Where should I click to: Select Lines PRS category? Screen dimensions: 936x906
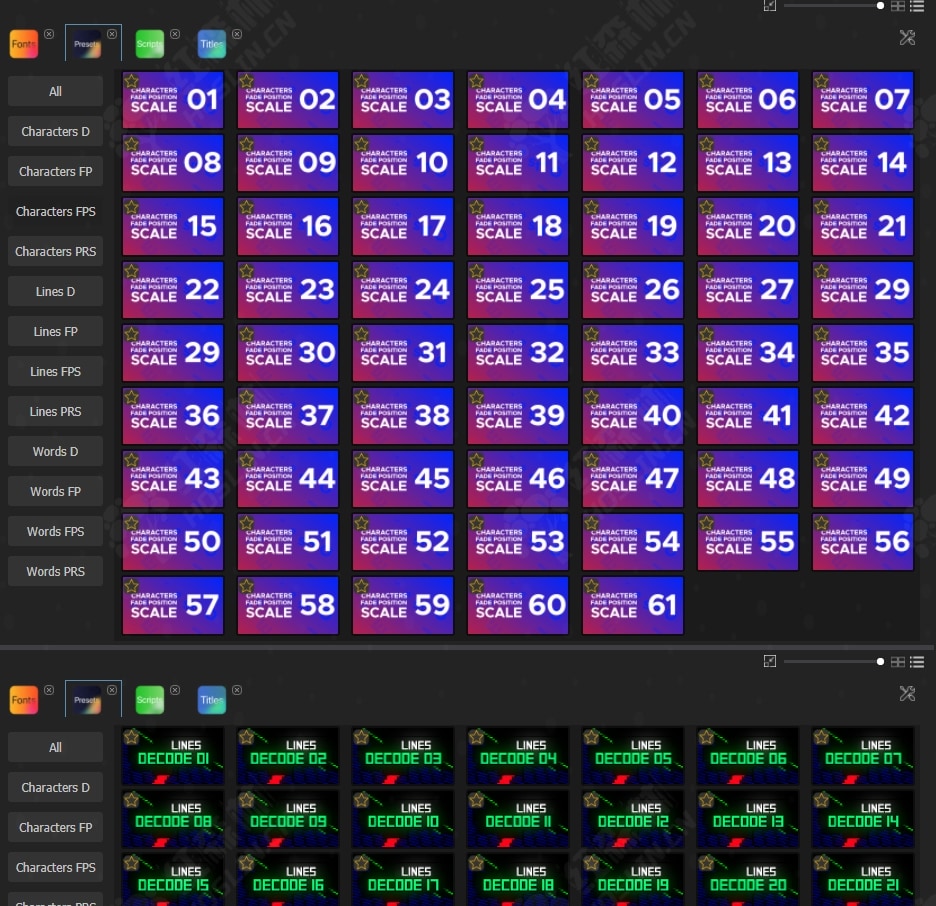pos(56,411)
